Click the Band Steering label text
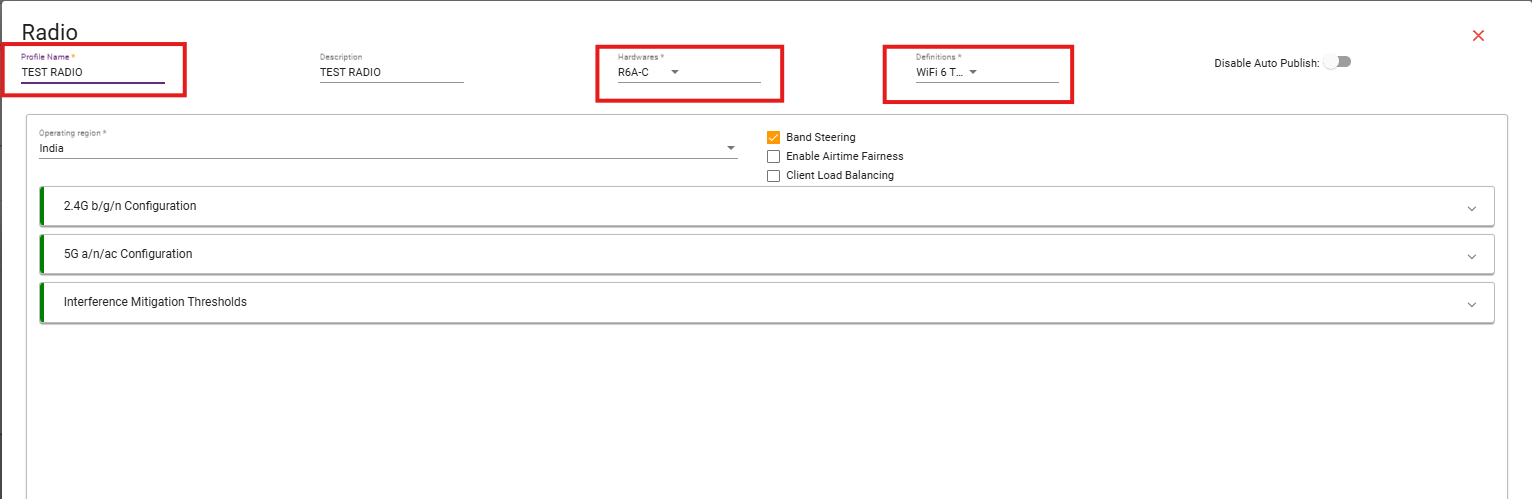This screenshot has width=1532, height=499. tap(821, 138)
